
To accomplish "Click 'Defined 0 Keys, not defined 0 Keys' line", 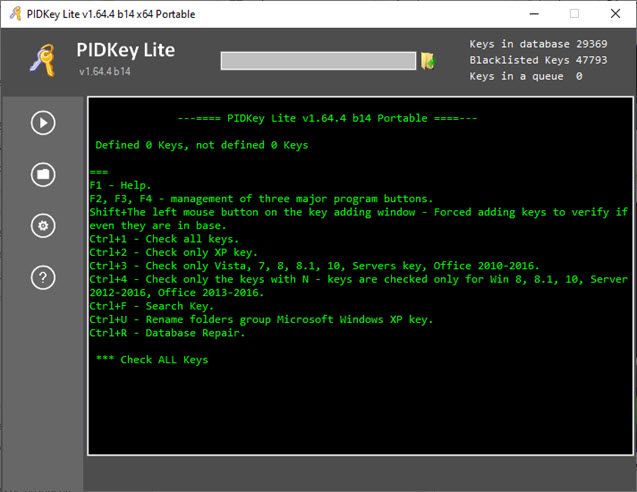I will pyautogui.click(x=202, y=145).
